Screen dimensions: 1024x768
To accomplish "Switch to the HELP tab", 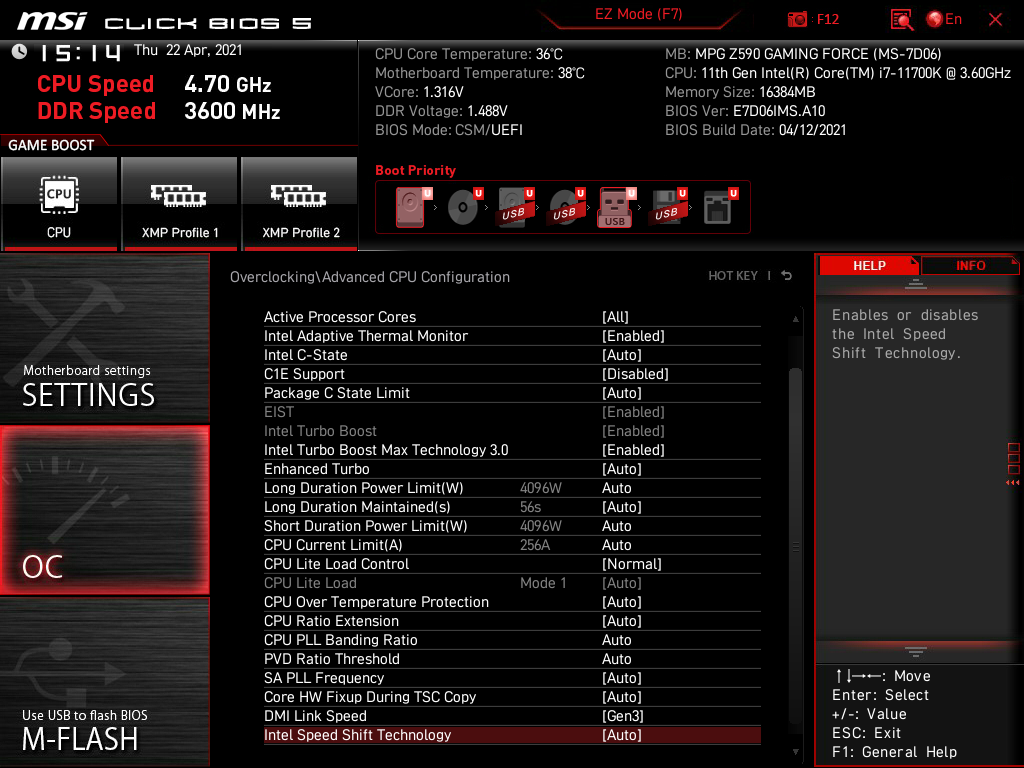I will click(x=869, y=265).
